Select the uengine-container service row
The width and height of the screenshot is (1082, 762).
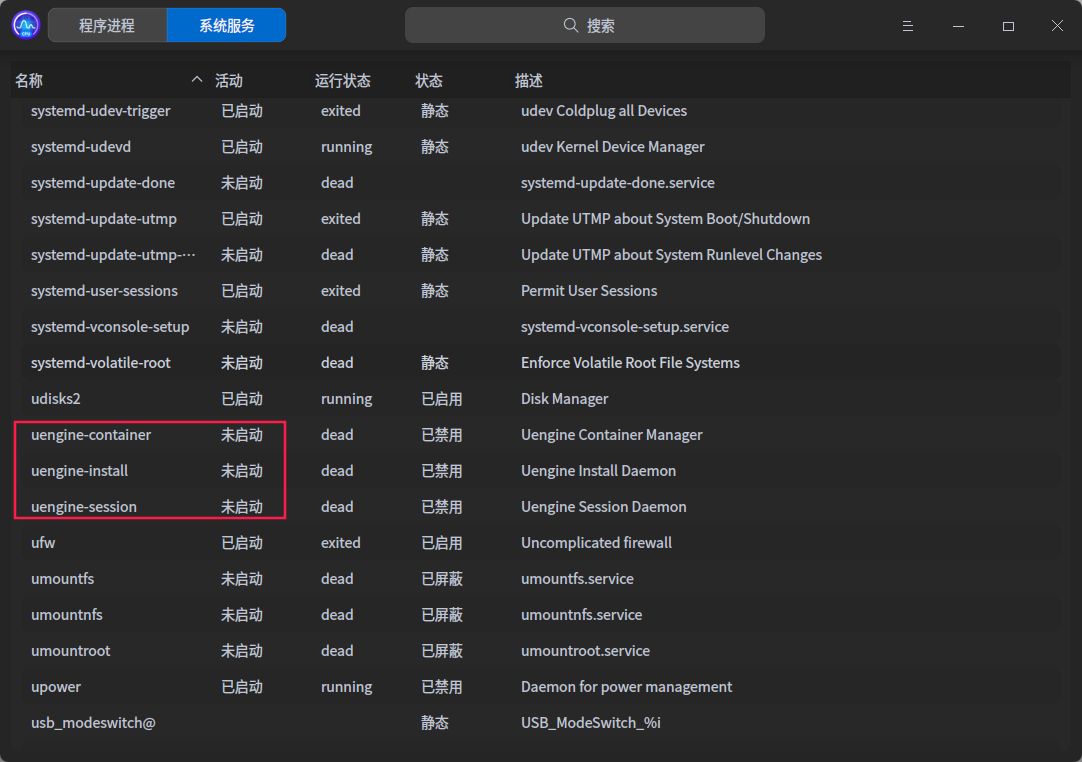[91, 435]
